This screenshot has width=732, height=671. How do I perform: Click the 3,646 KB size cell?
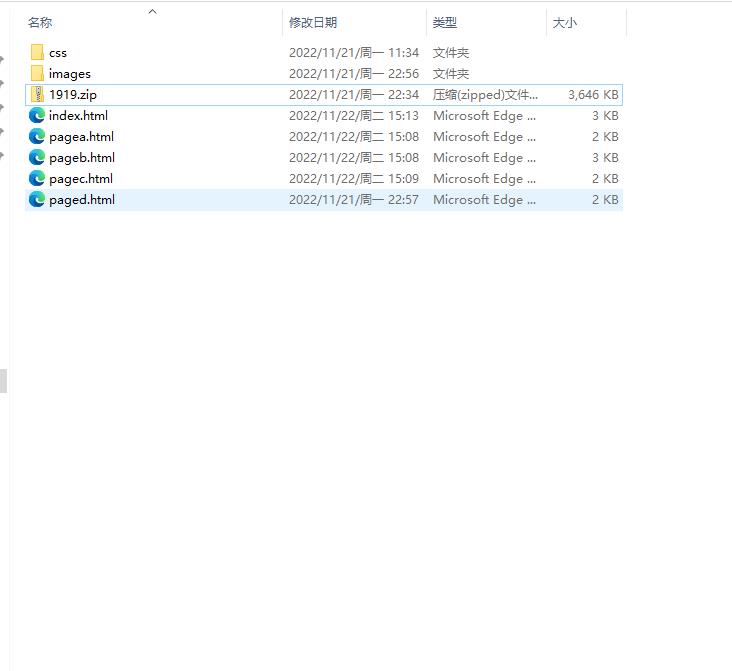pyautogui.click(x=593, y=95)
